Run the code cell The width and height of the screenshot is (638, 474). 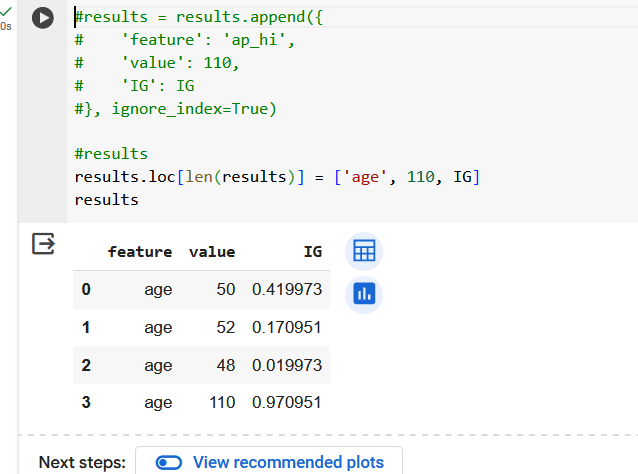pos(43,18)
